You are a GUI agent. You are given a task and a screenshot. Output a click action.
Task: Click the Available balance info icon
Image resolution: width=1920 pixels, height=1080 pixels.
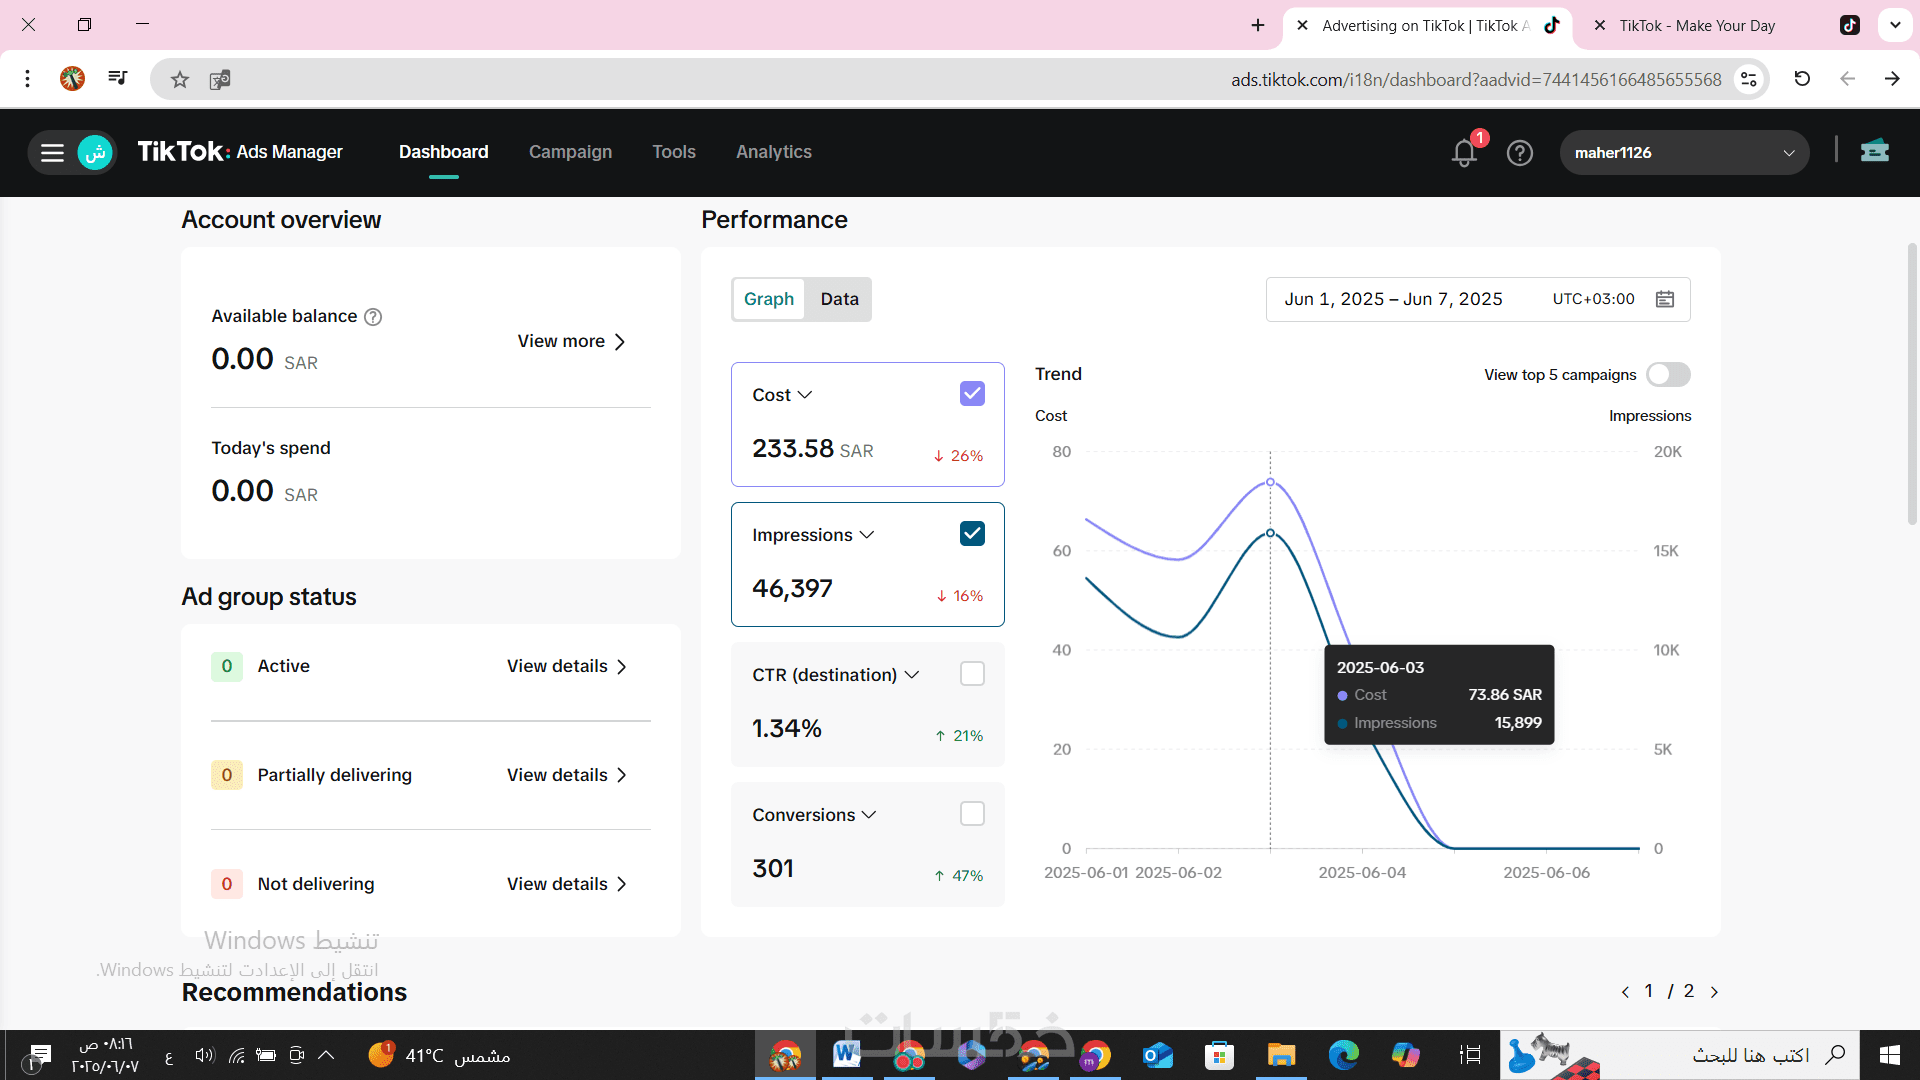373,317
